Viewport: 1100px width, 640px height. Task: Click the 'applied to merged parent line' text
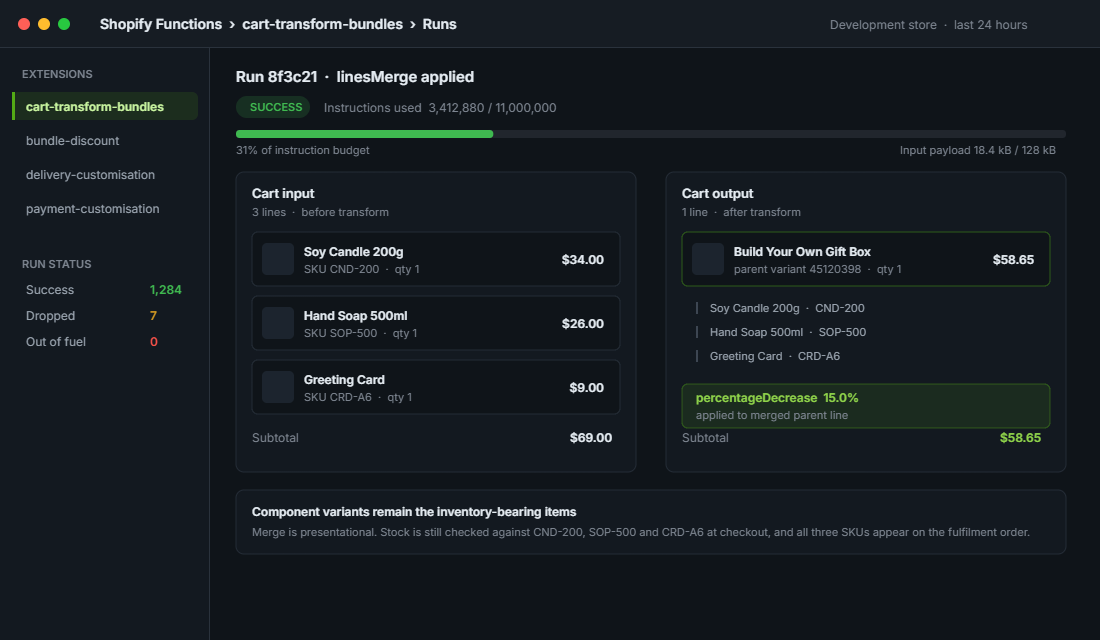click(x=772, y=415)
